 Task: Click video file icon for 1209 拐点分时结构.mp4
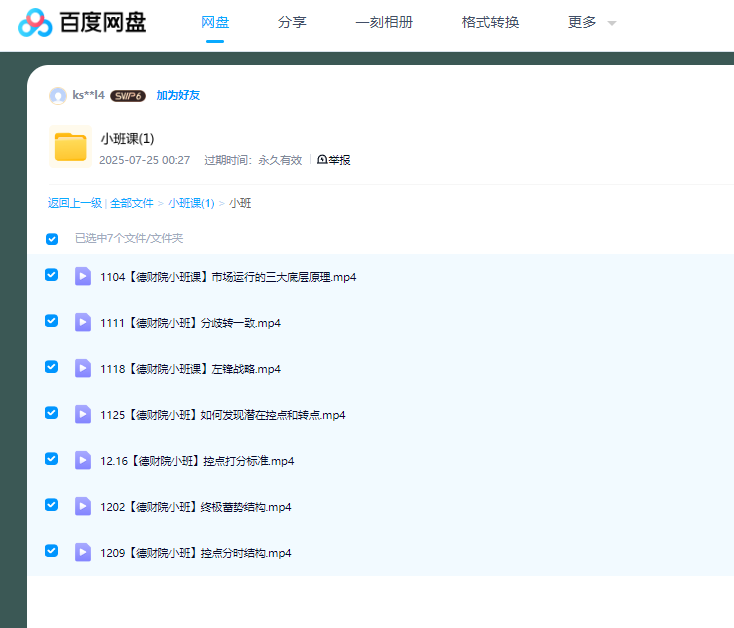(83, 552)
